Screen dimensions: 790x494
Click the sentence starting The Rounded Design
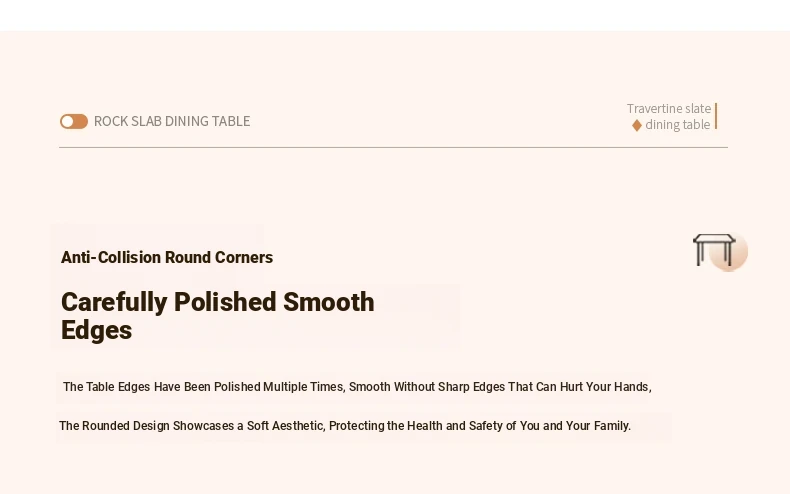click(345, 426)
